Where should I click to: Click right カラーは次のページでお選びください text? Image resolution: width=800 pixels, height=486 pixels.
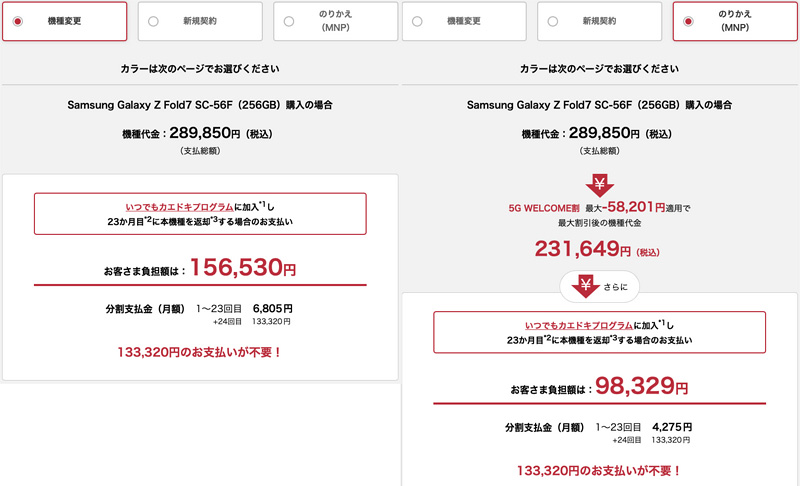click(x=599, y=69)
